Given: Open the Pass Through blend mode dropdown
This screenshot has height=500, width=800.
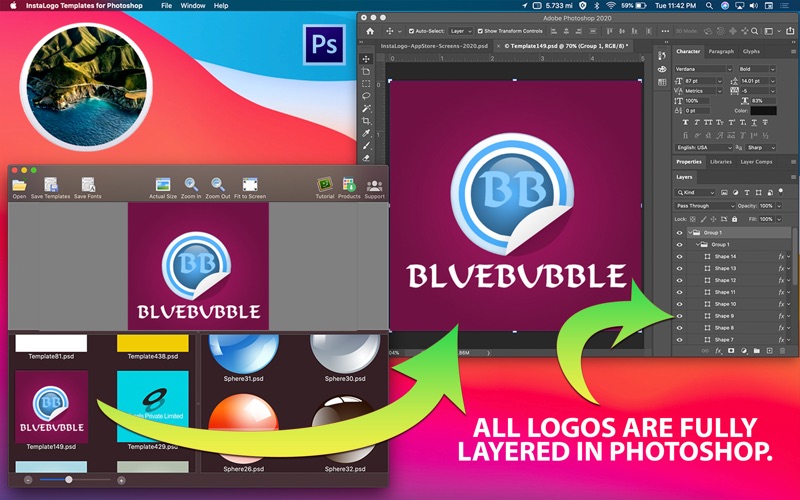Looking at the screenshot, I should 705,206.
